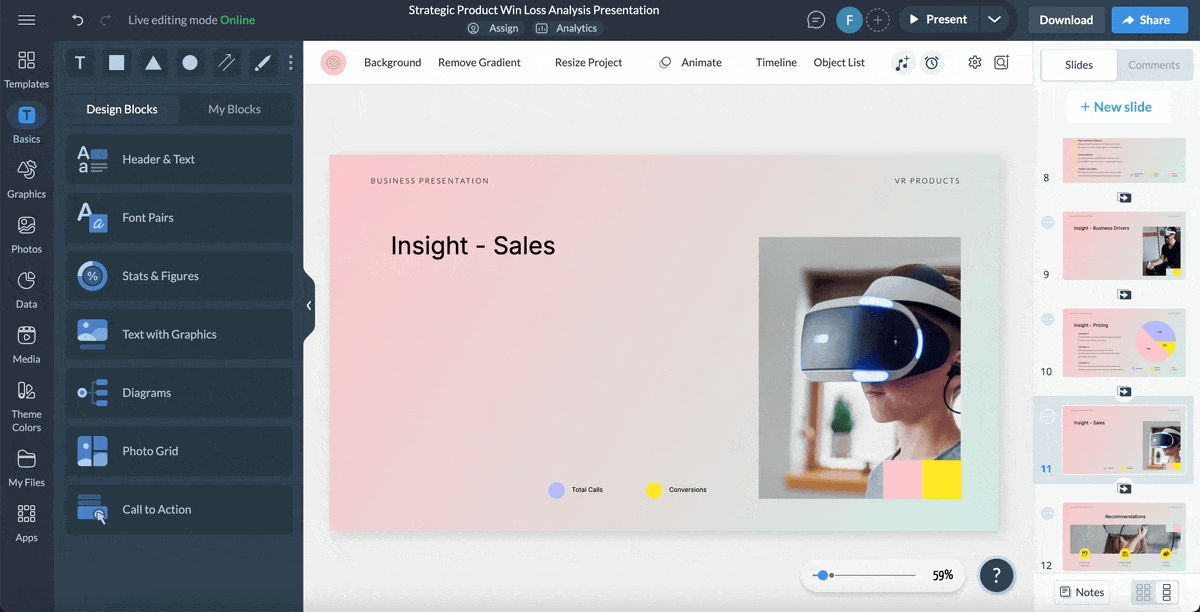This screenshot has height=612, width=1200.
Task: Select the square shape tool
Action: point(115,62)
